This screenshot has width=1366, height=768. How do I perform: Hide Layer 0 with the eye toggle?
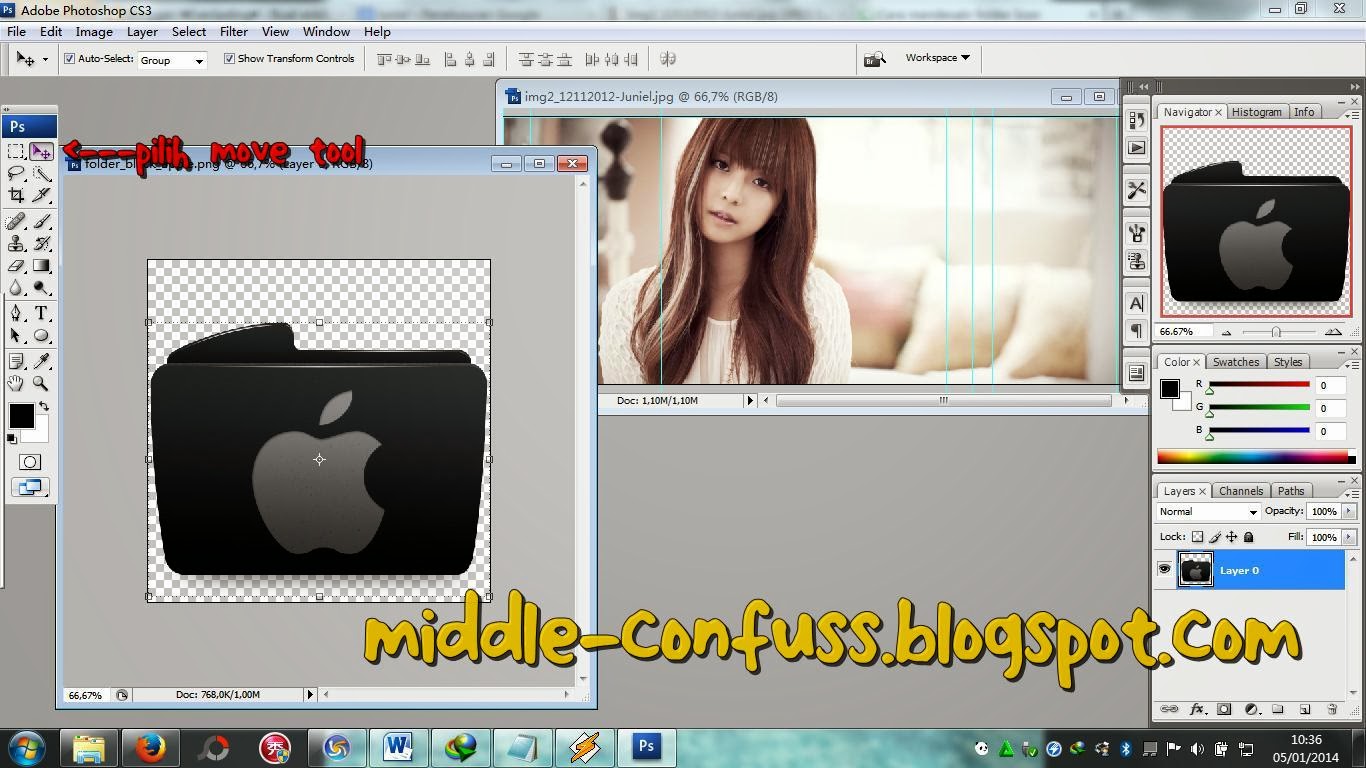pyautogui.click(x=1164, y=569)
